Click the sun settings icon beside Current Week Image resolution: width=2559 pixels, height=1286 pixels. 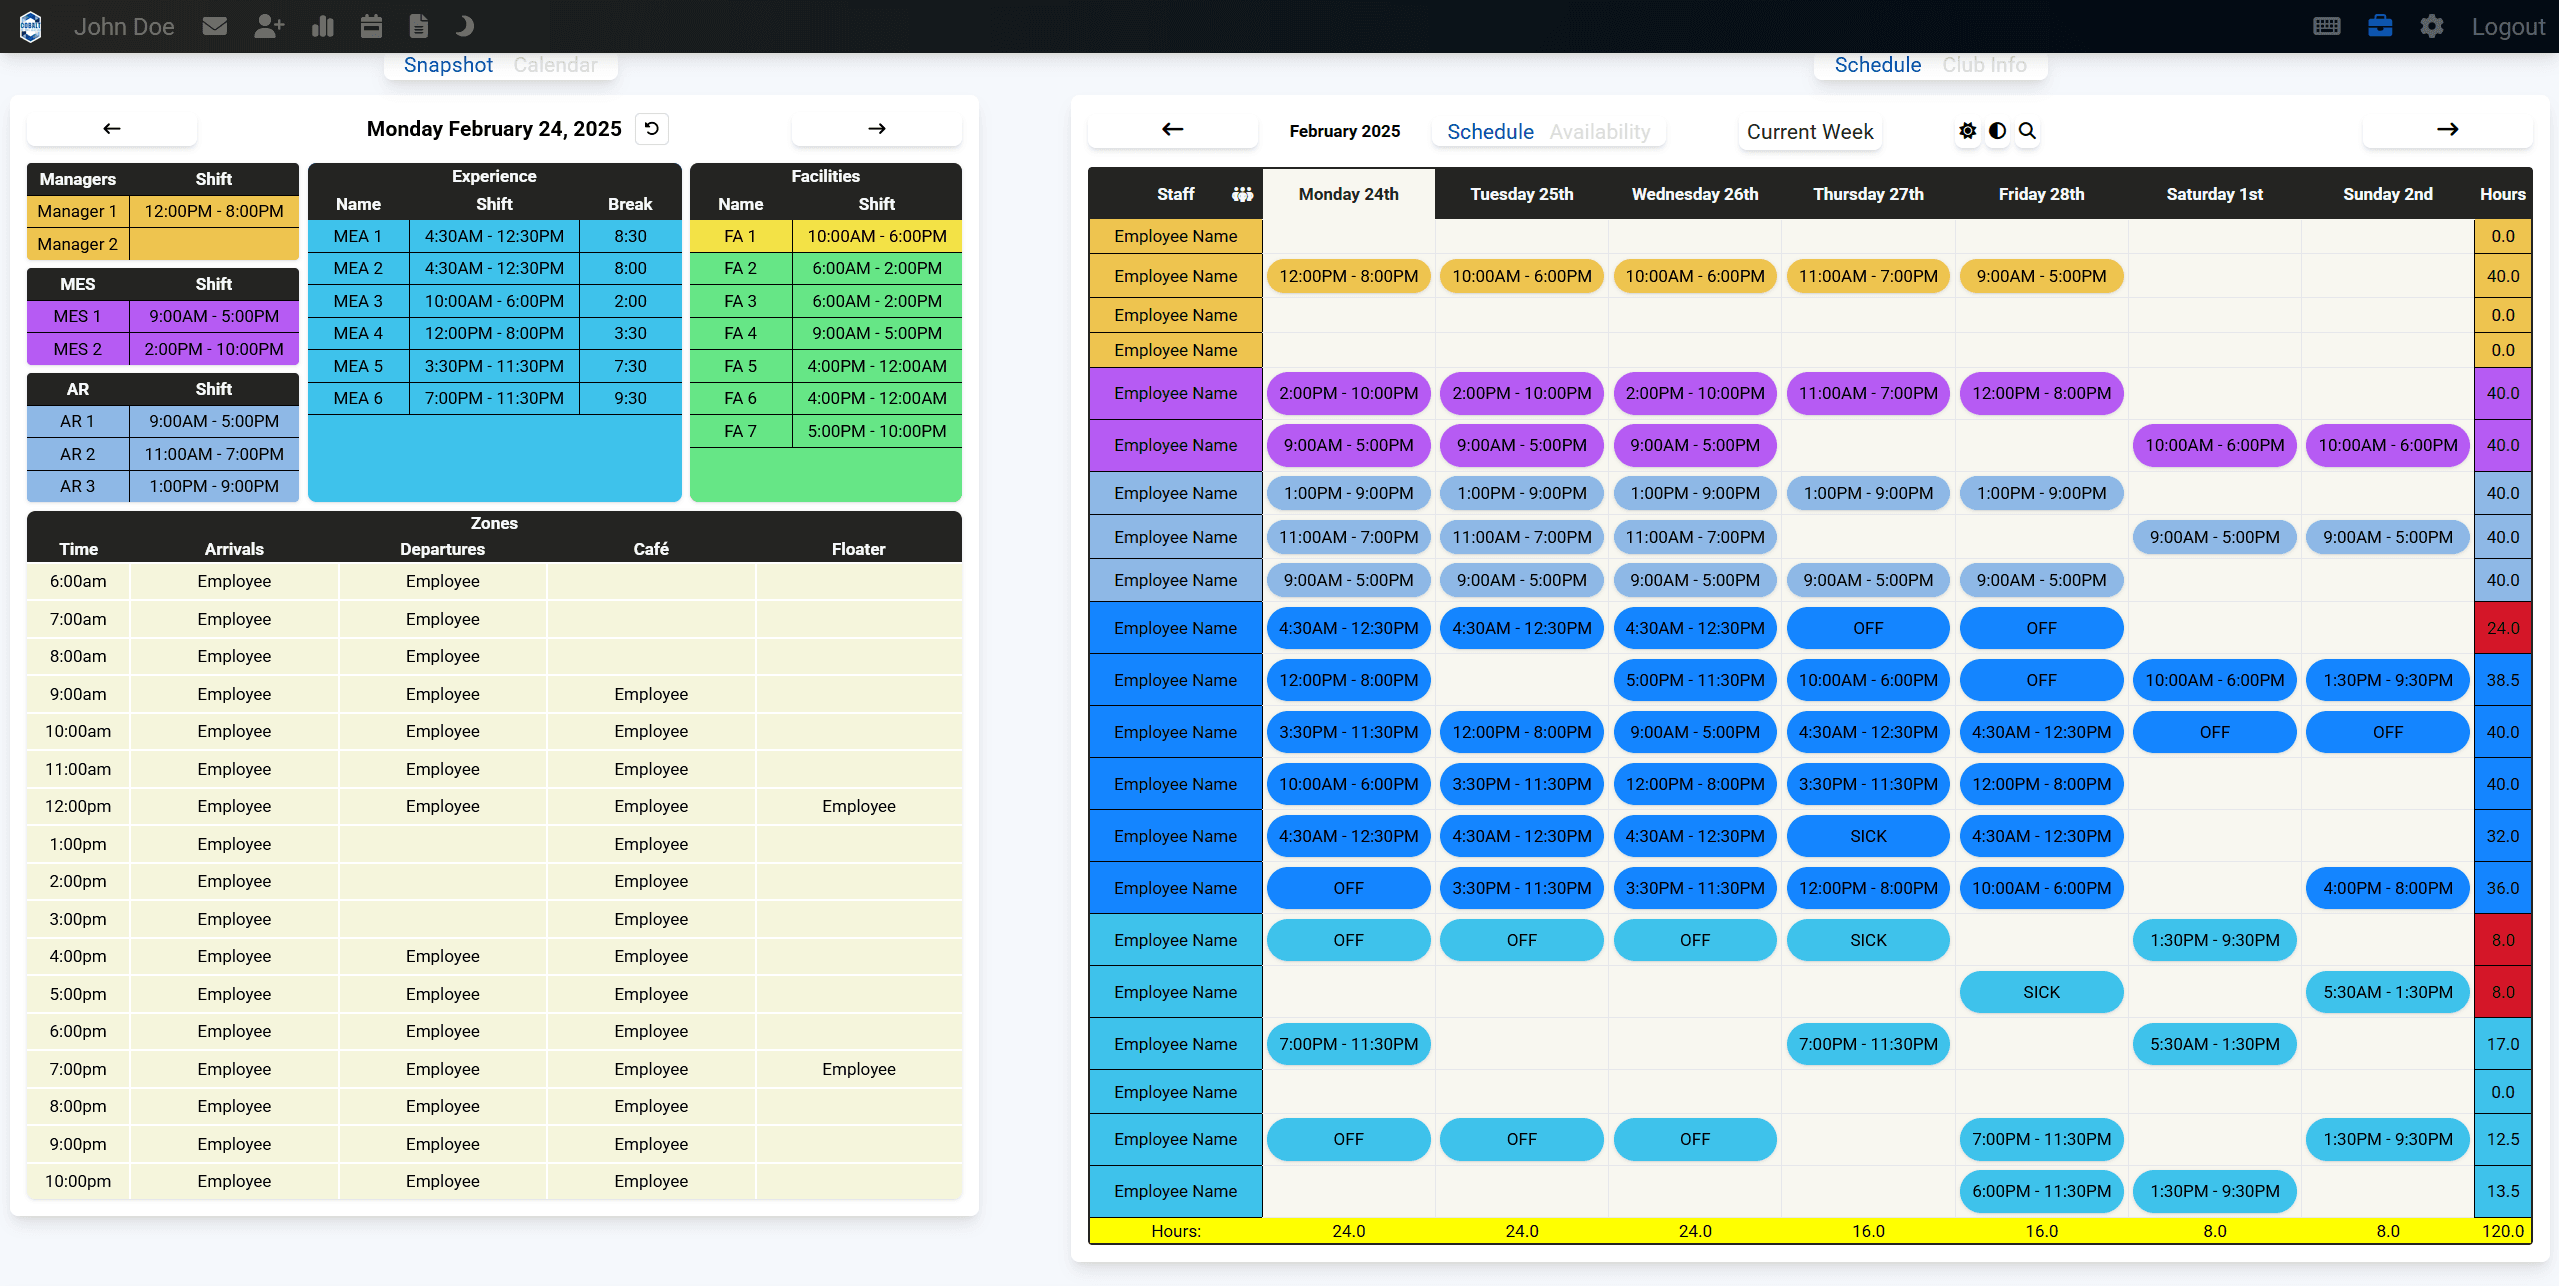point(1966,131)
